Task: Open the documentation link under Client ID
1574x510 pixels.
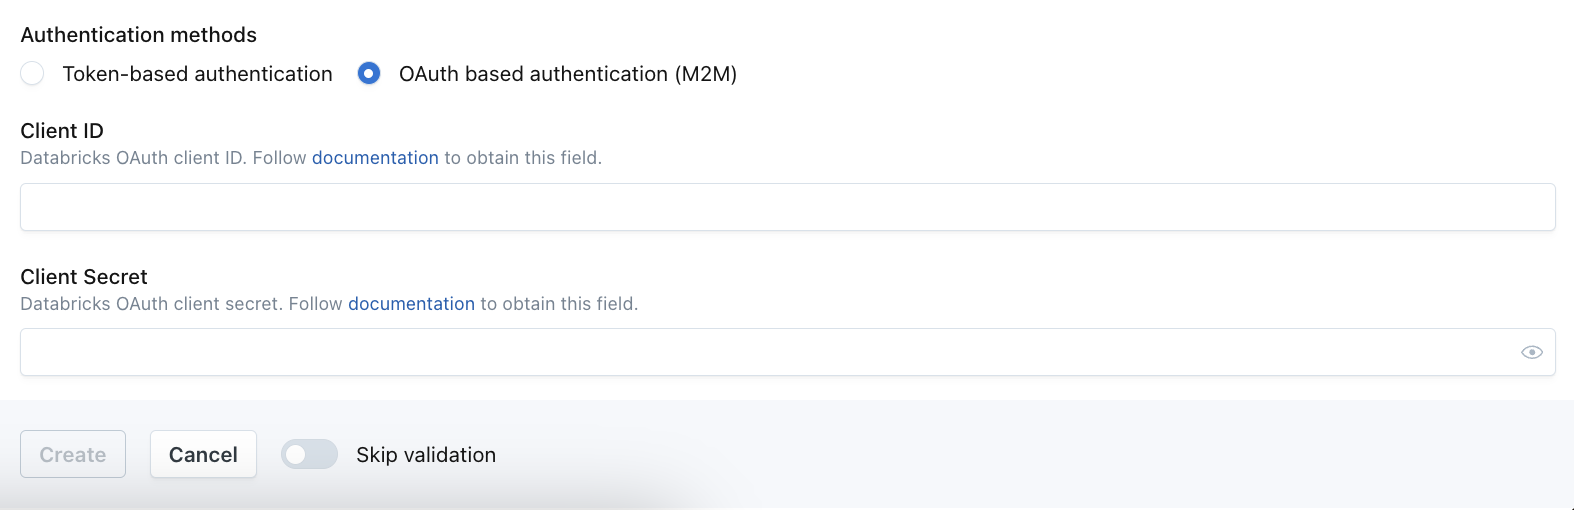Action: click(375, 158)
